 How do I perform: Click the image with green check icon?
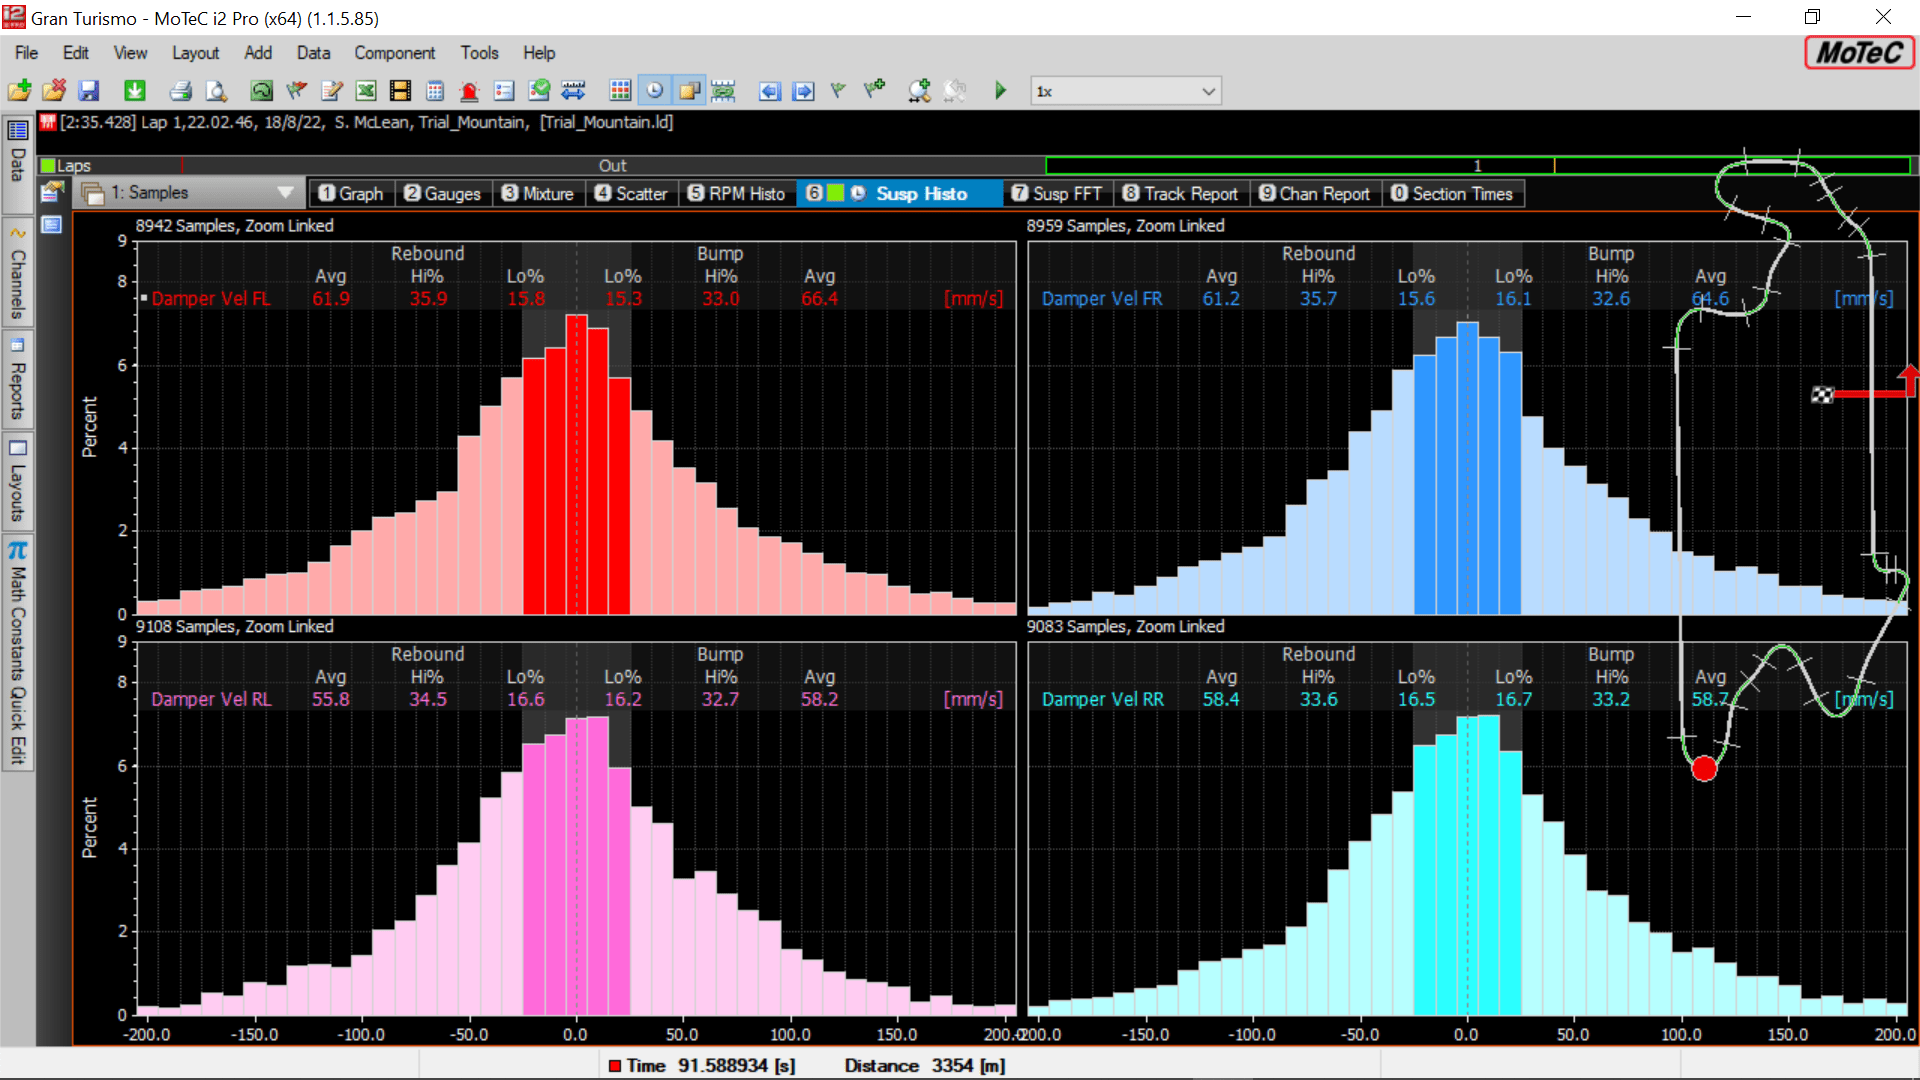539,91
